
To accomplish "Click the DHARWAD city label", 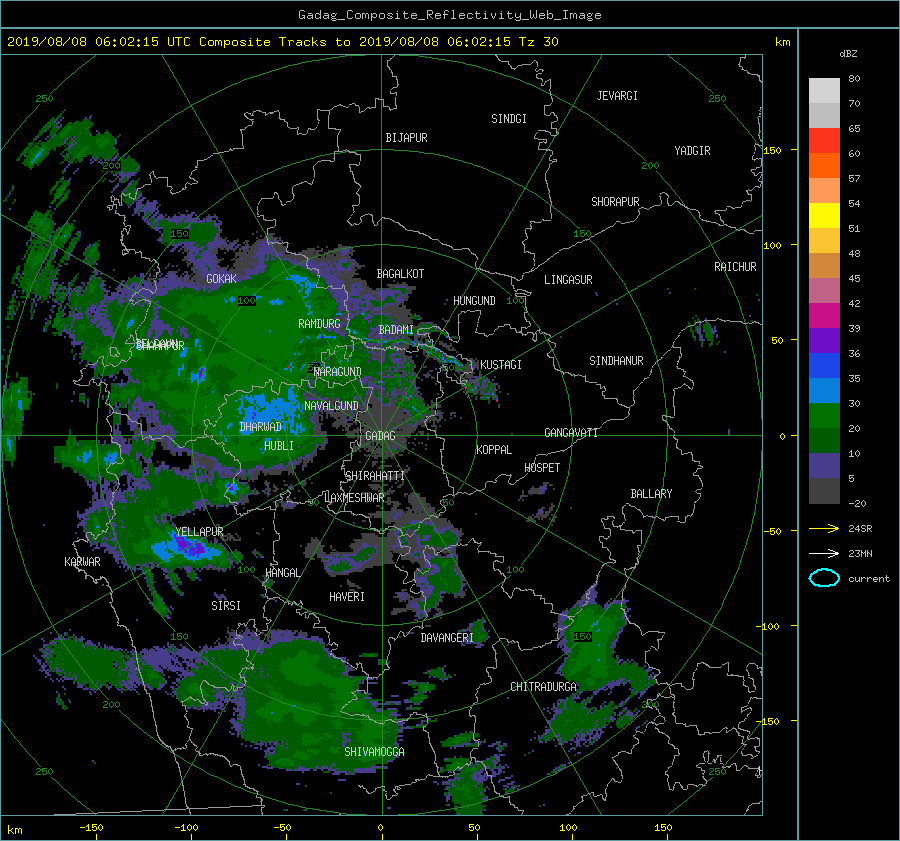I will tap(260, 427).
